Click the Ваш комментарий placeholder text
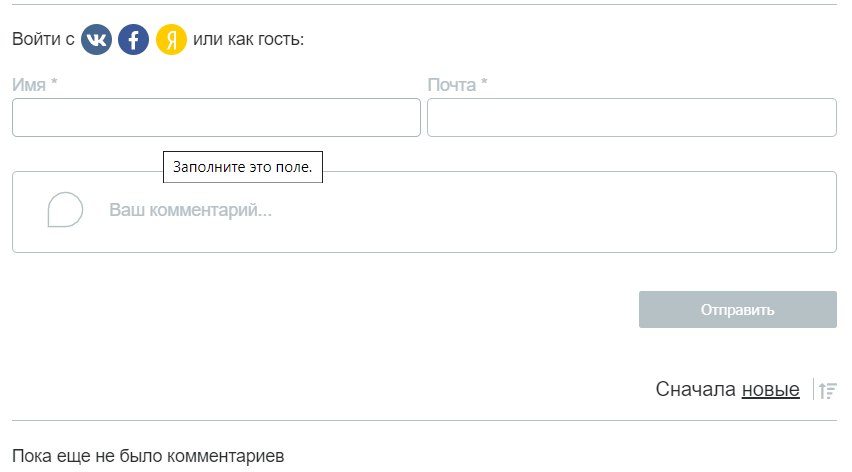852x472 pixels. (x=190, y=211)
